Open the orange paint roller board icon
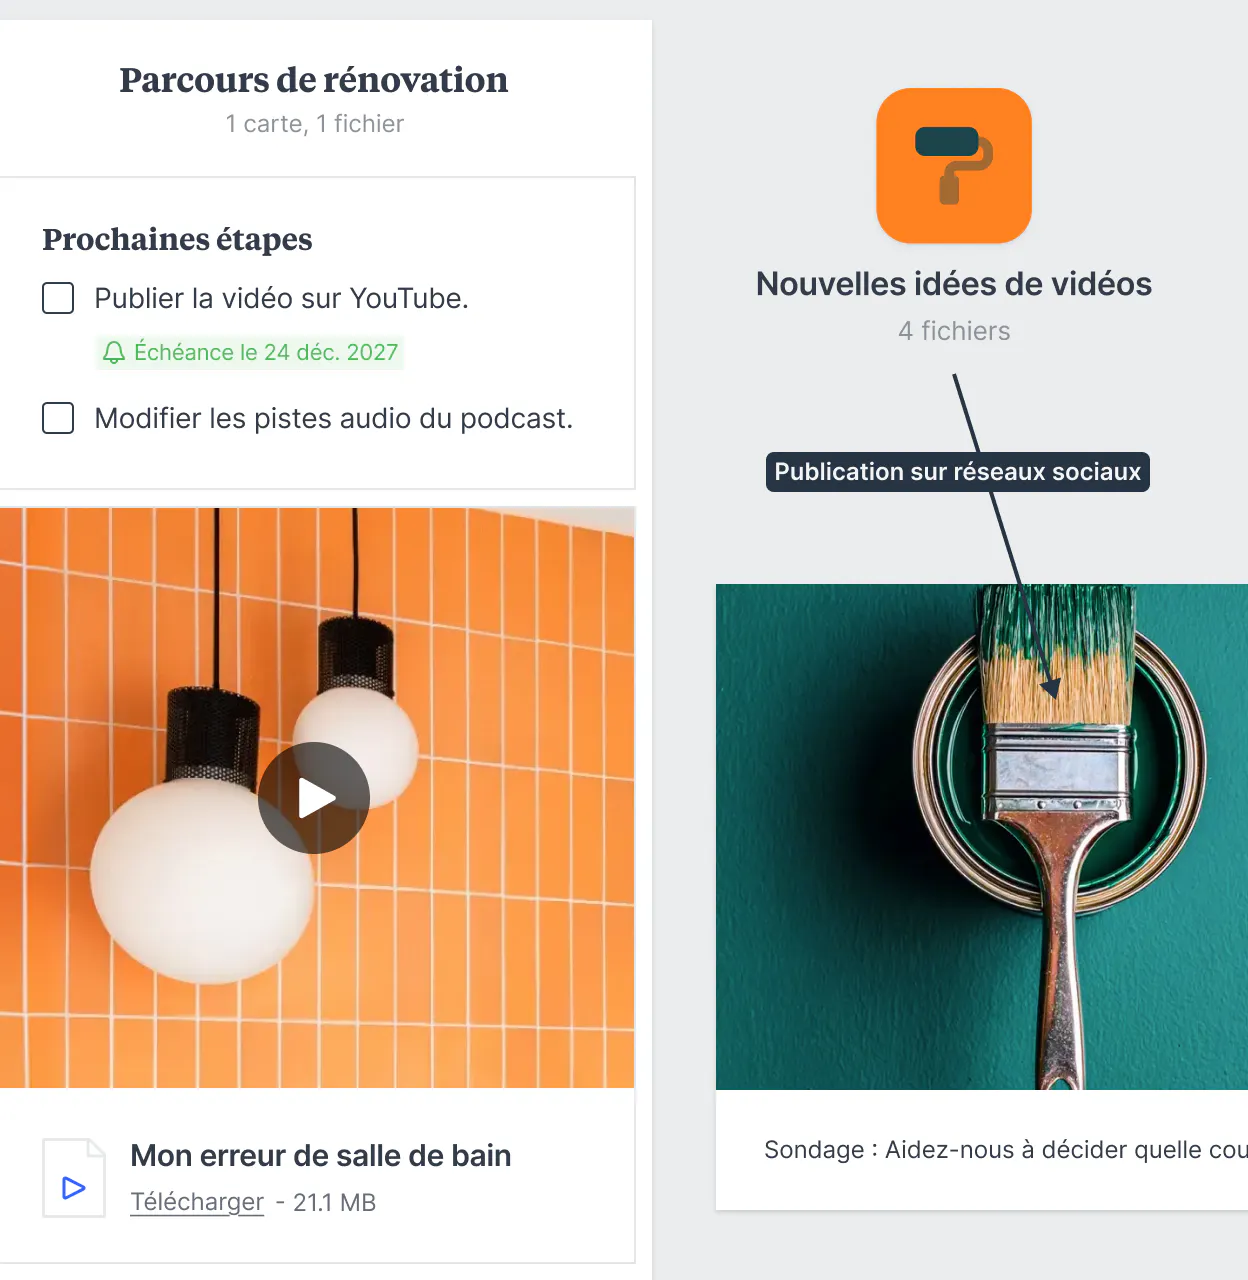This screenshot has width=1248, height=1280. pos(954,166)
